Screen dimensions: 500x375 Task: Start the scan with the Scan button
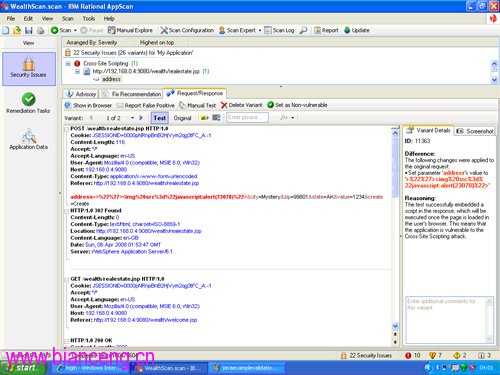(x=61, y=30)
